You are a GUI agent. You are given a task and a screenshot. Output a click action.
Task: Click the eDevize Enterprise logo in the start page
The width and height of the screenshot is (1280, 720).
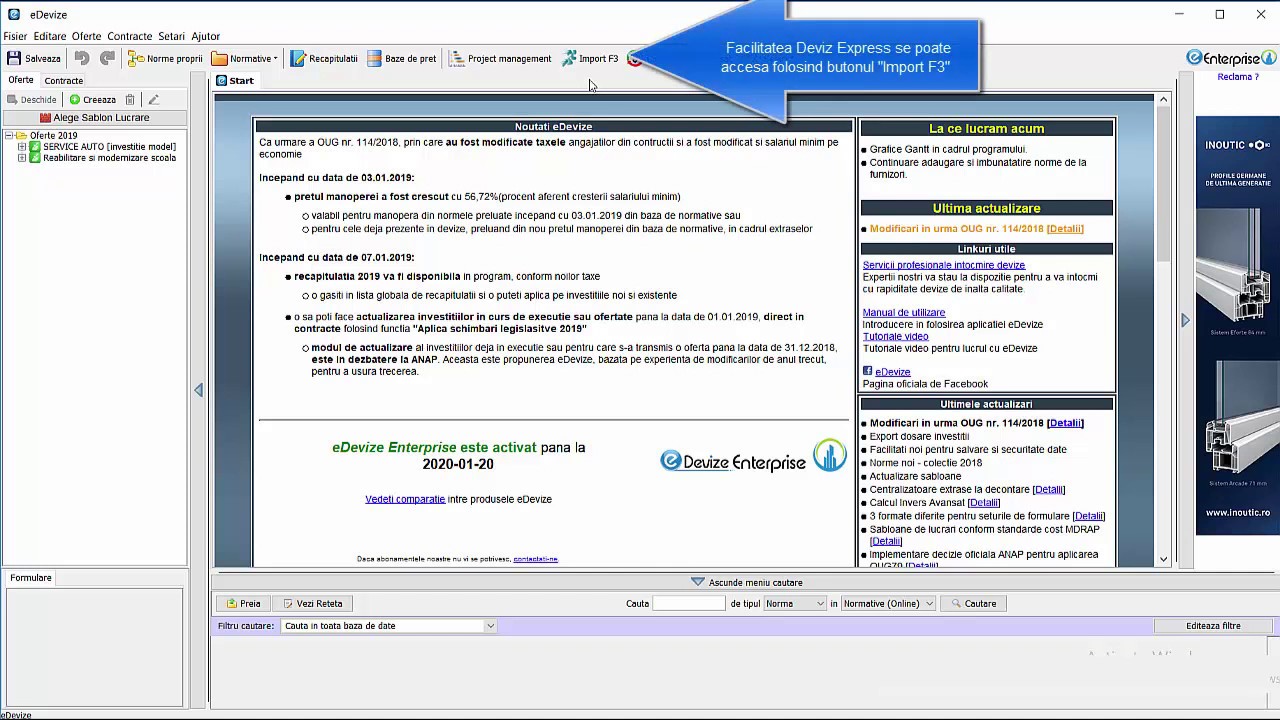753,457
